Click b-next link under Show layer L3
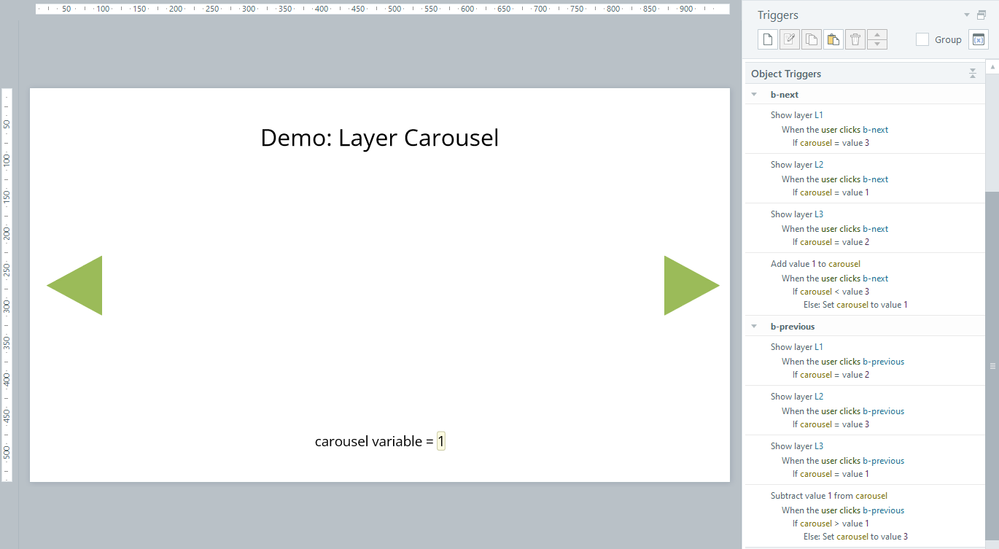 click(x=875, y=229)
